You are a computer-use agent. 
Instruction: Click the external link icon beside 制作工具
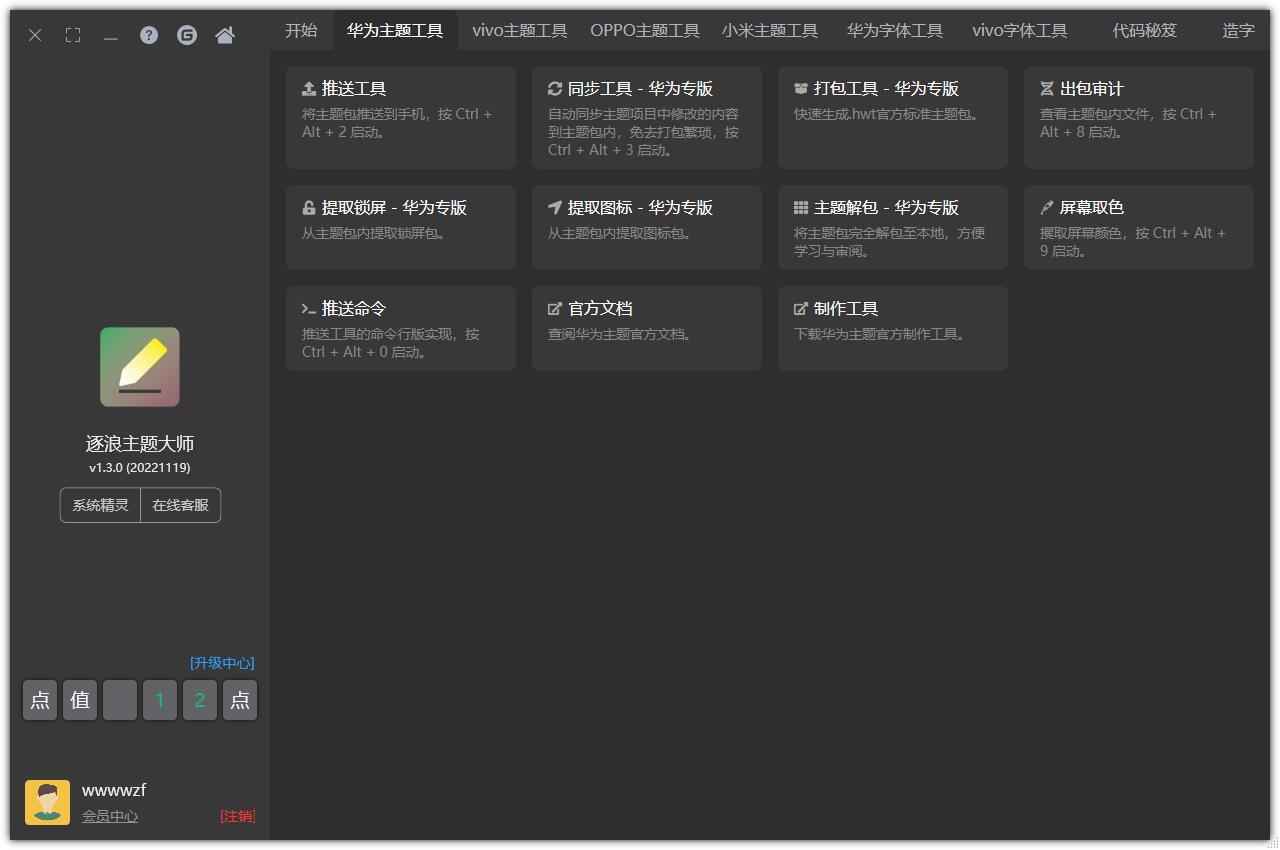(x=801, y=309)
